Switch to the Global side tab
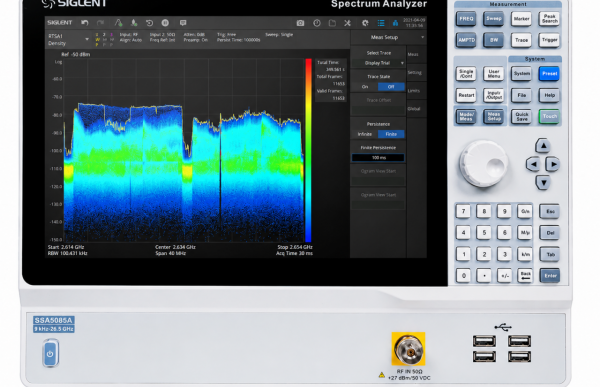 click(414, 109)
